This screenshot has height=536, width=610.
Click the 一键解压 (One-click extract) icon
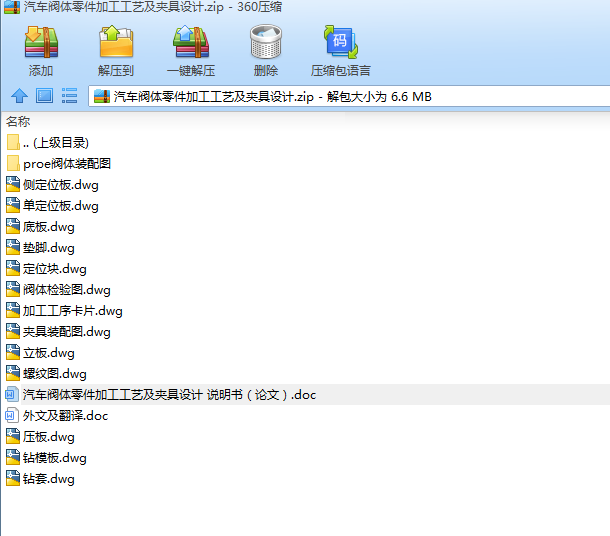click(191, 42)
